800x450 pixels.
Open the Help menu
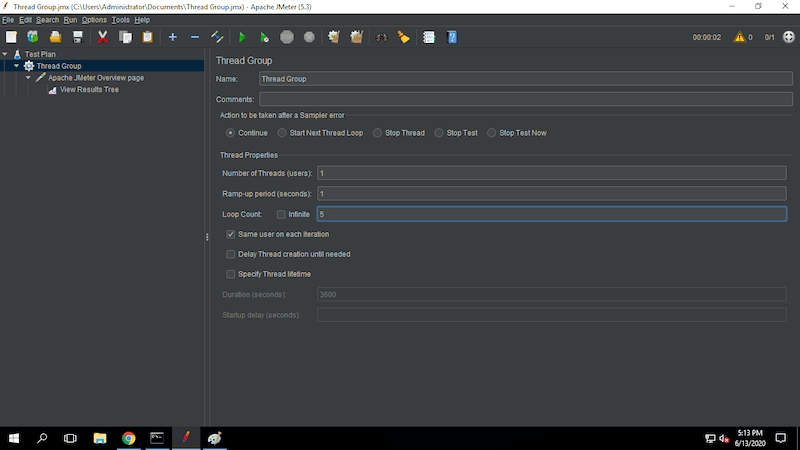pos(142,20)
